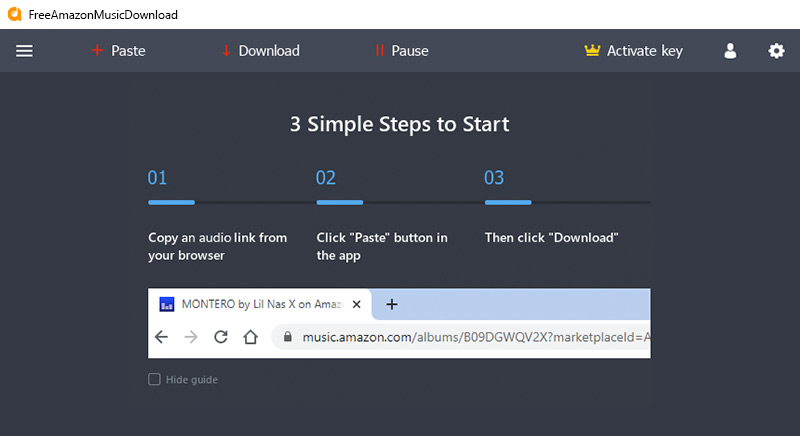Screen dimensions: 800x436
Task: Click the red plus icon beside Paste
Action: click(x=97, y=50)
